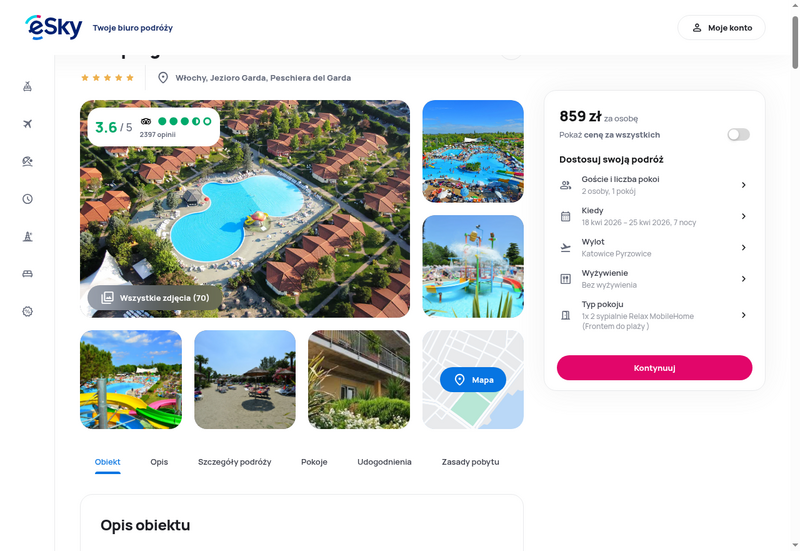Expand the 'Wyżywienie' meal option row
Screen dimensions: 800x551
(x=654, y=279)
